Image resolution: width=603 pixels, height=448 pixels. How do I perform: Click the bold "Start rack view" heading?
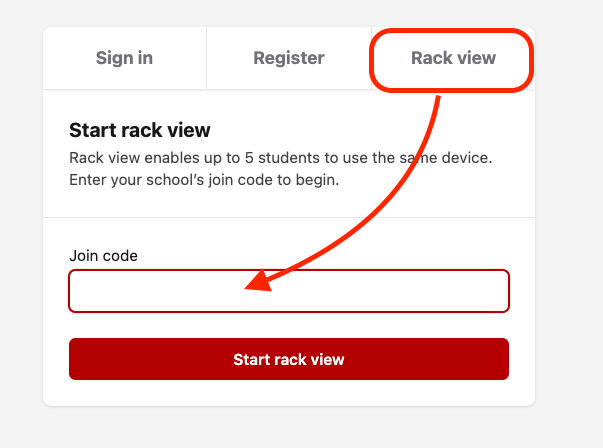point(139,130)
